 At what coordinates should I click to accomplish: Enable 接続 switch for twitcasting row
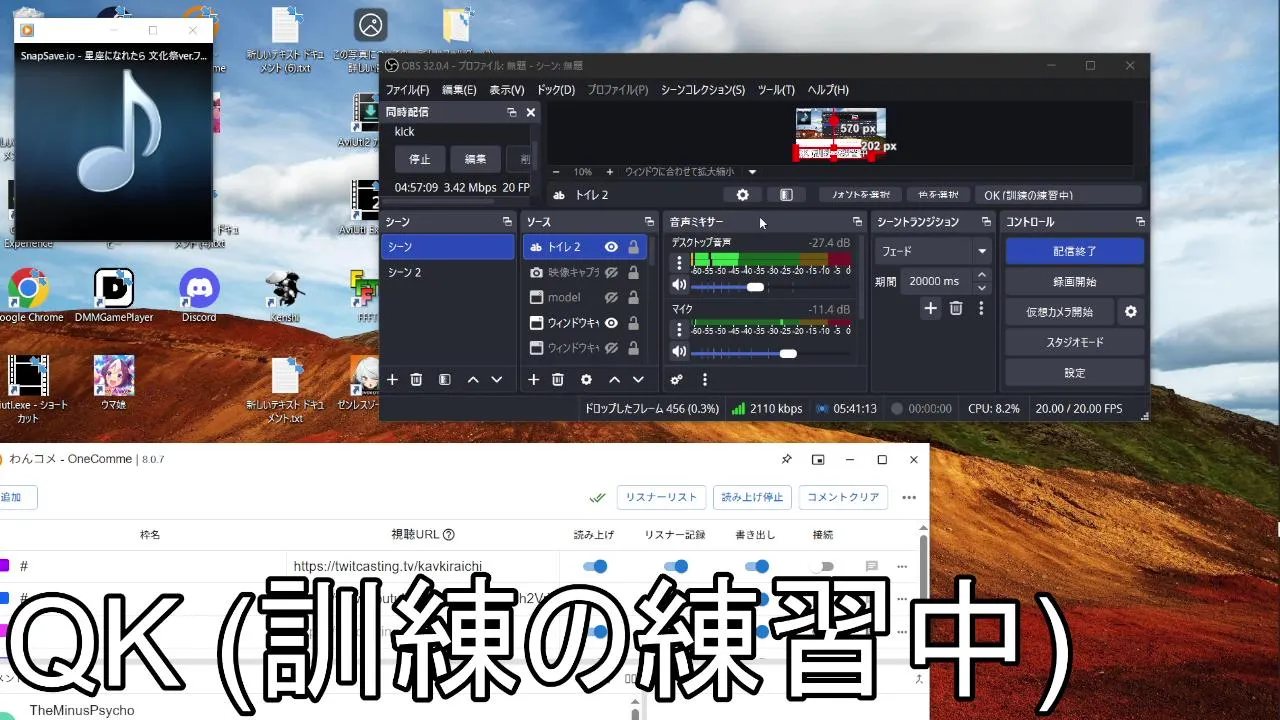pyautogui.click(x=823, y=566)
